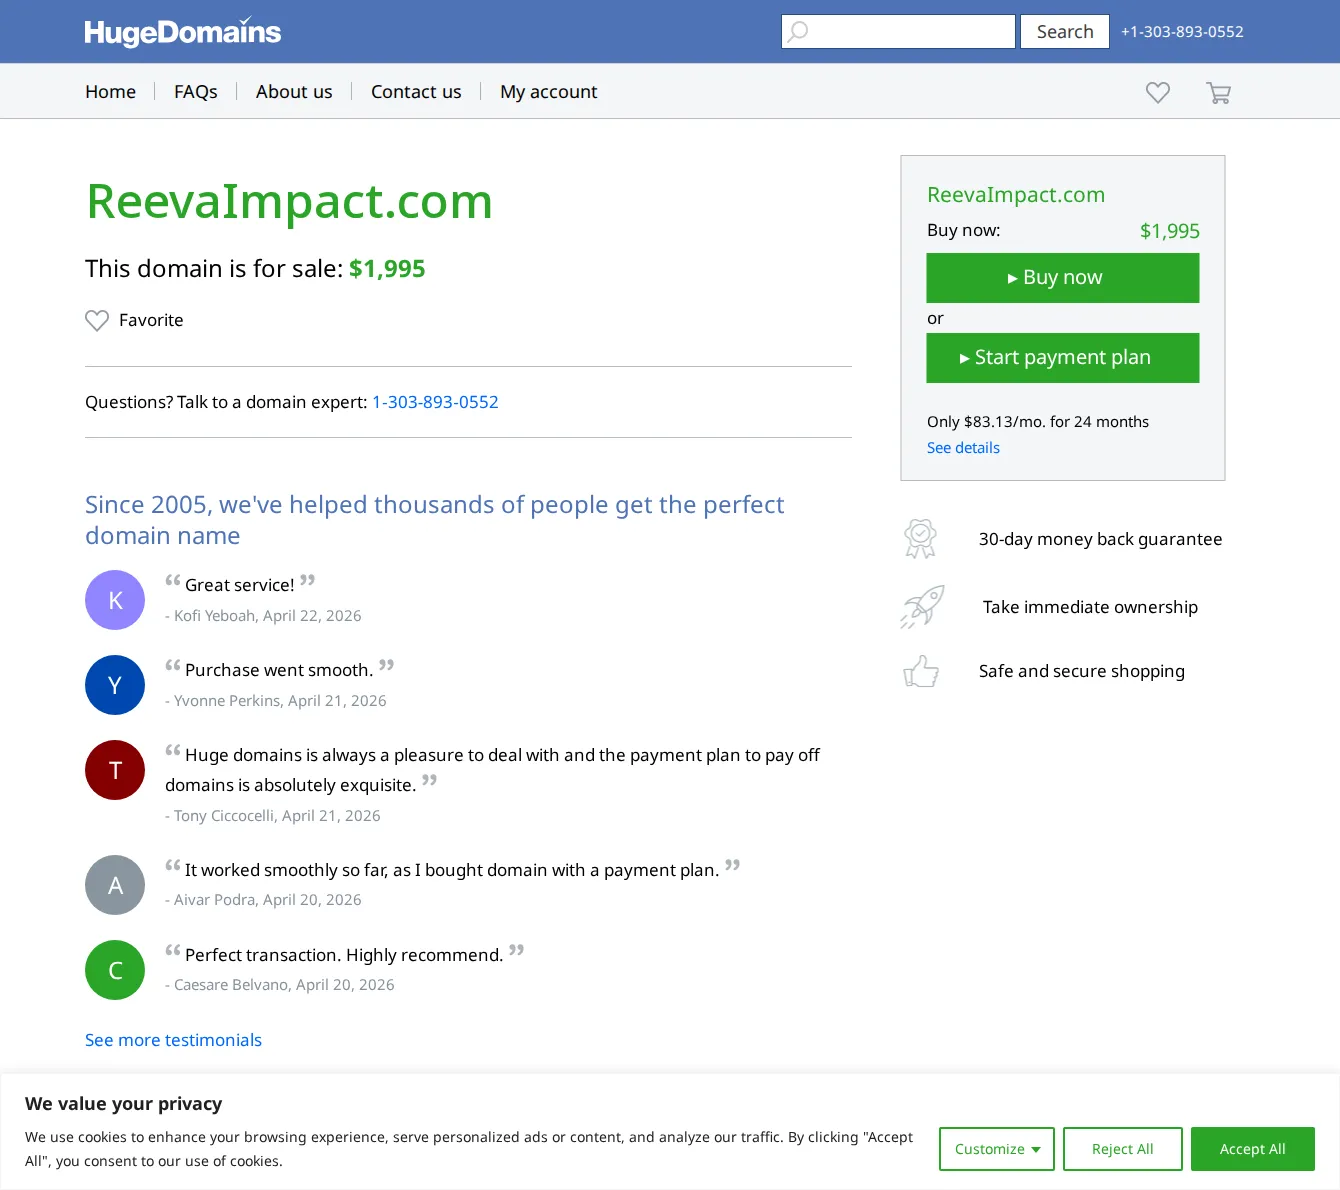Screen dimensions: 1340x1190
Task: Open See more testimonials link
Action: click(173, 1040)
